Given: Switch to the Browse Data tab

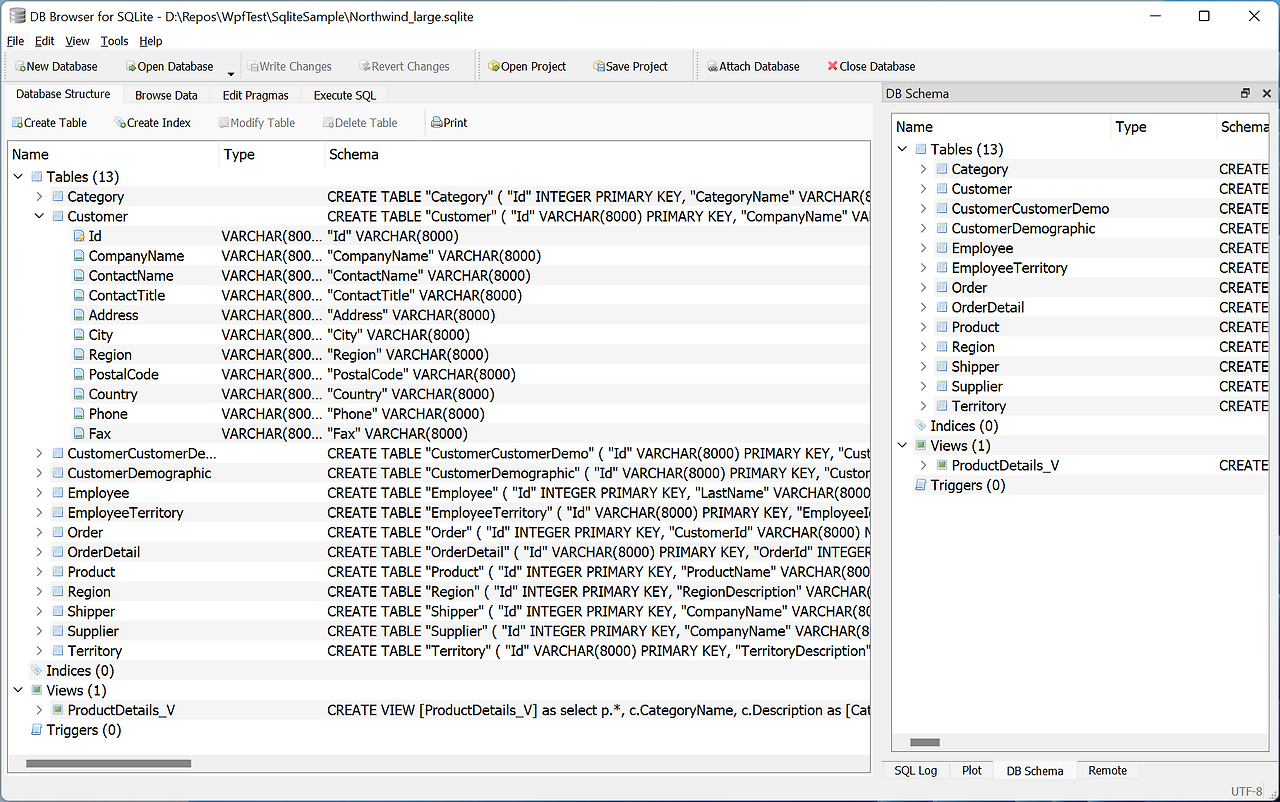Looking at the screenshot, I should coord(166,95).
